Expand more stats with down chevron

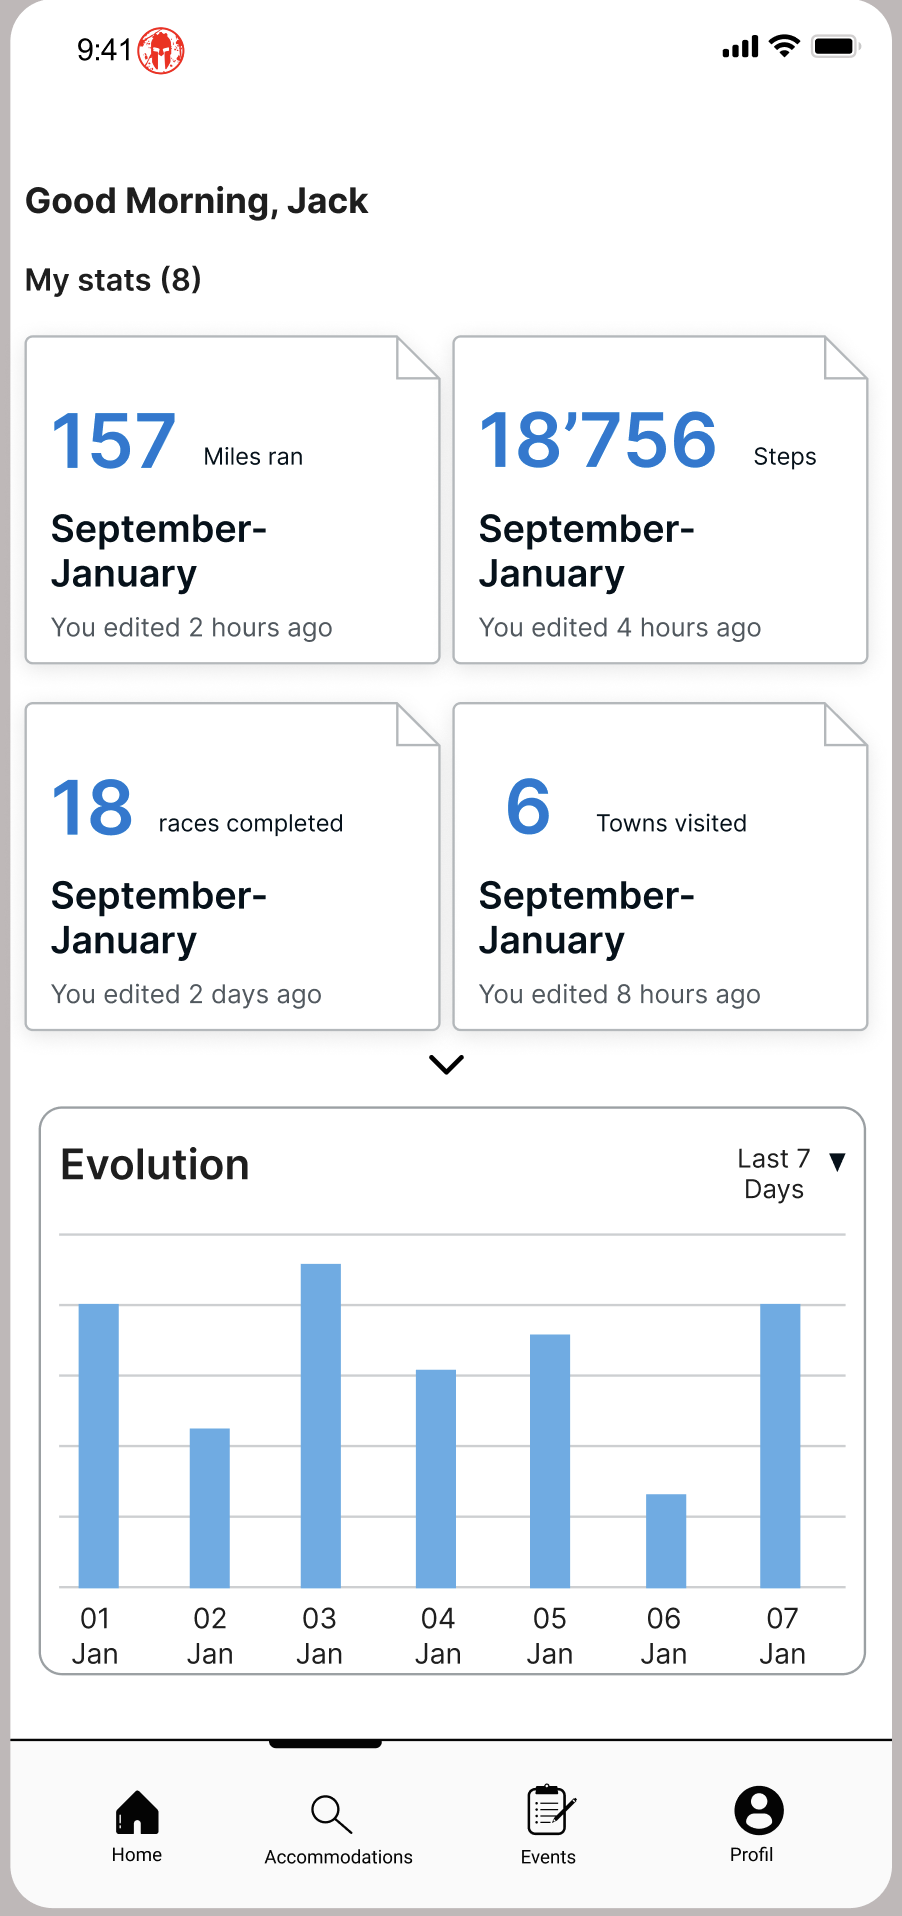pos(446,1064)
